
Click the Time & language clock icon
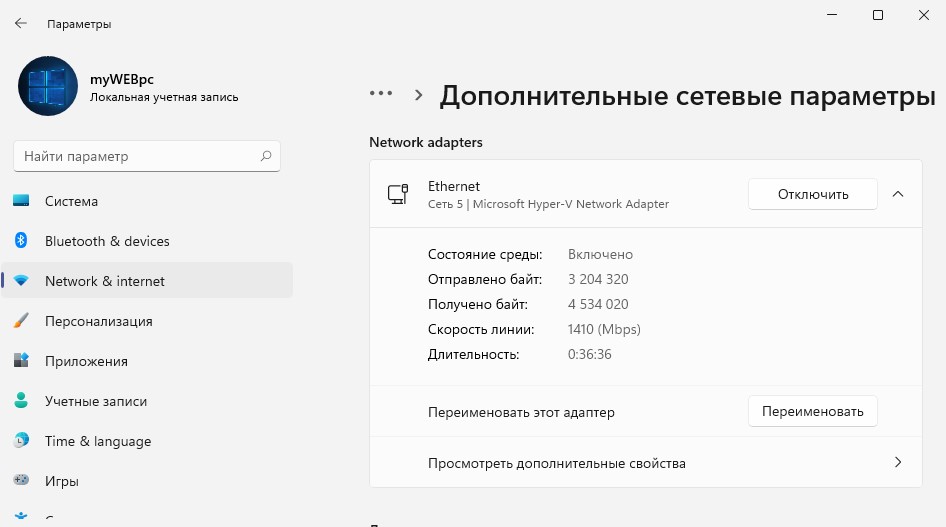click(x=21, y=441)
